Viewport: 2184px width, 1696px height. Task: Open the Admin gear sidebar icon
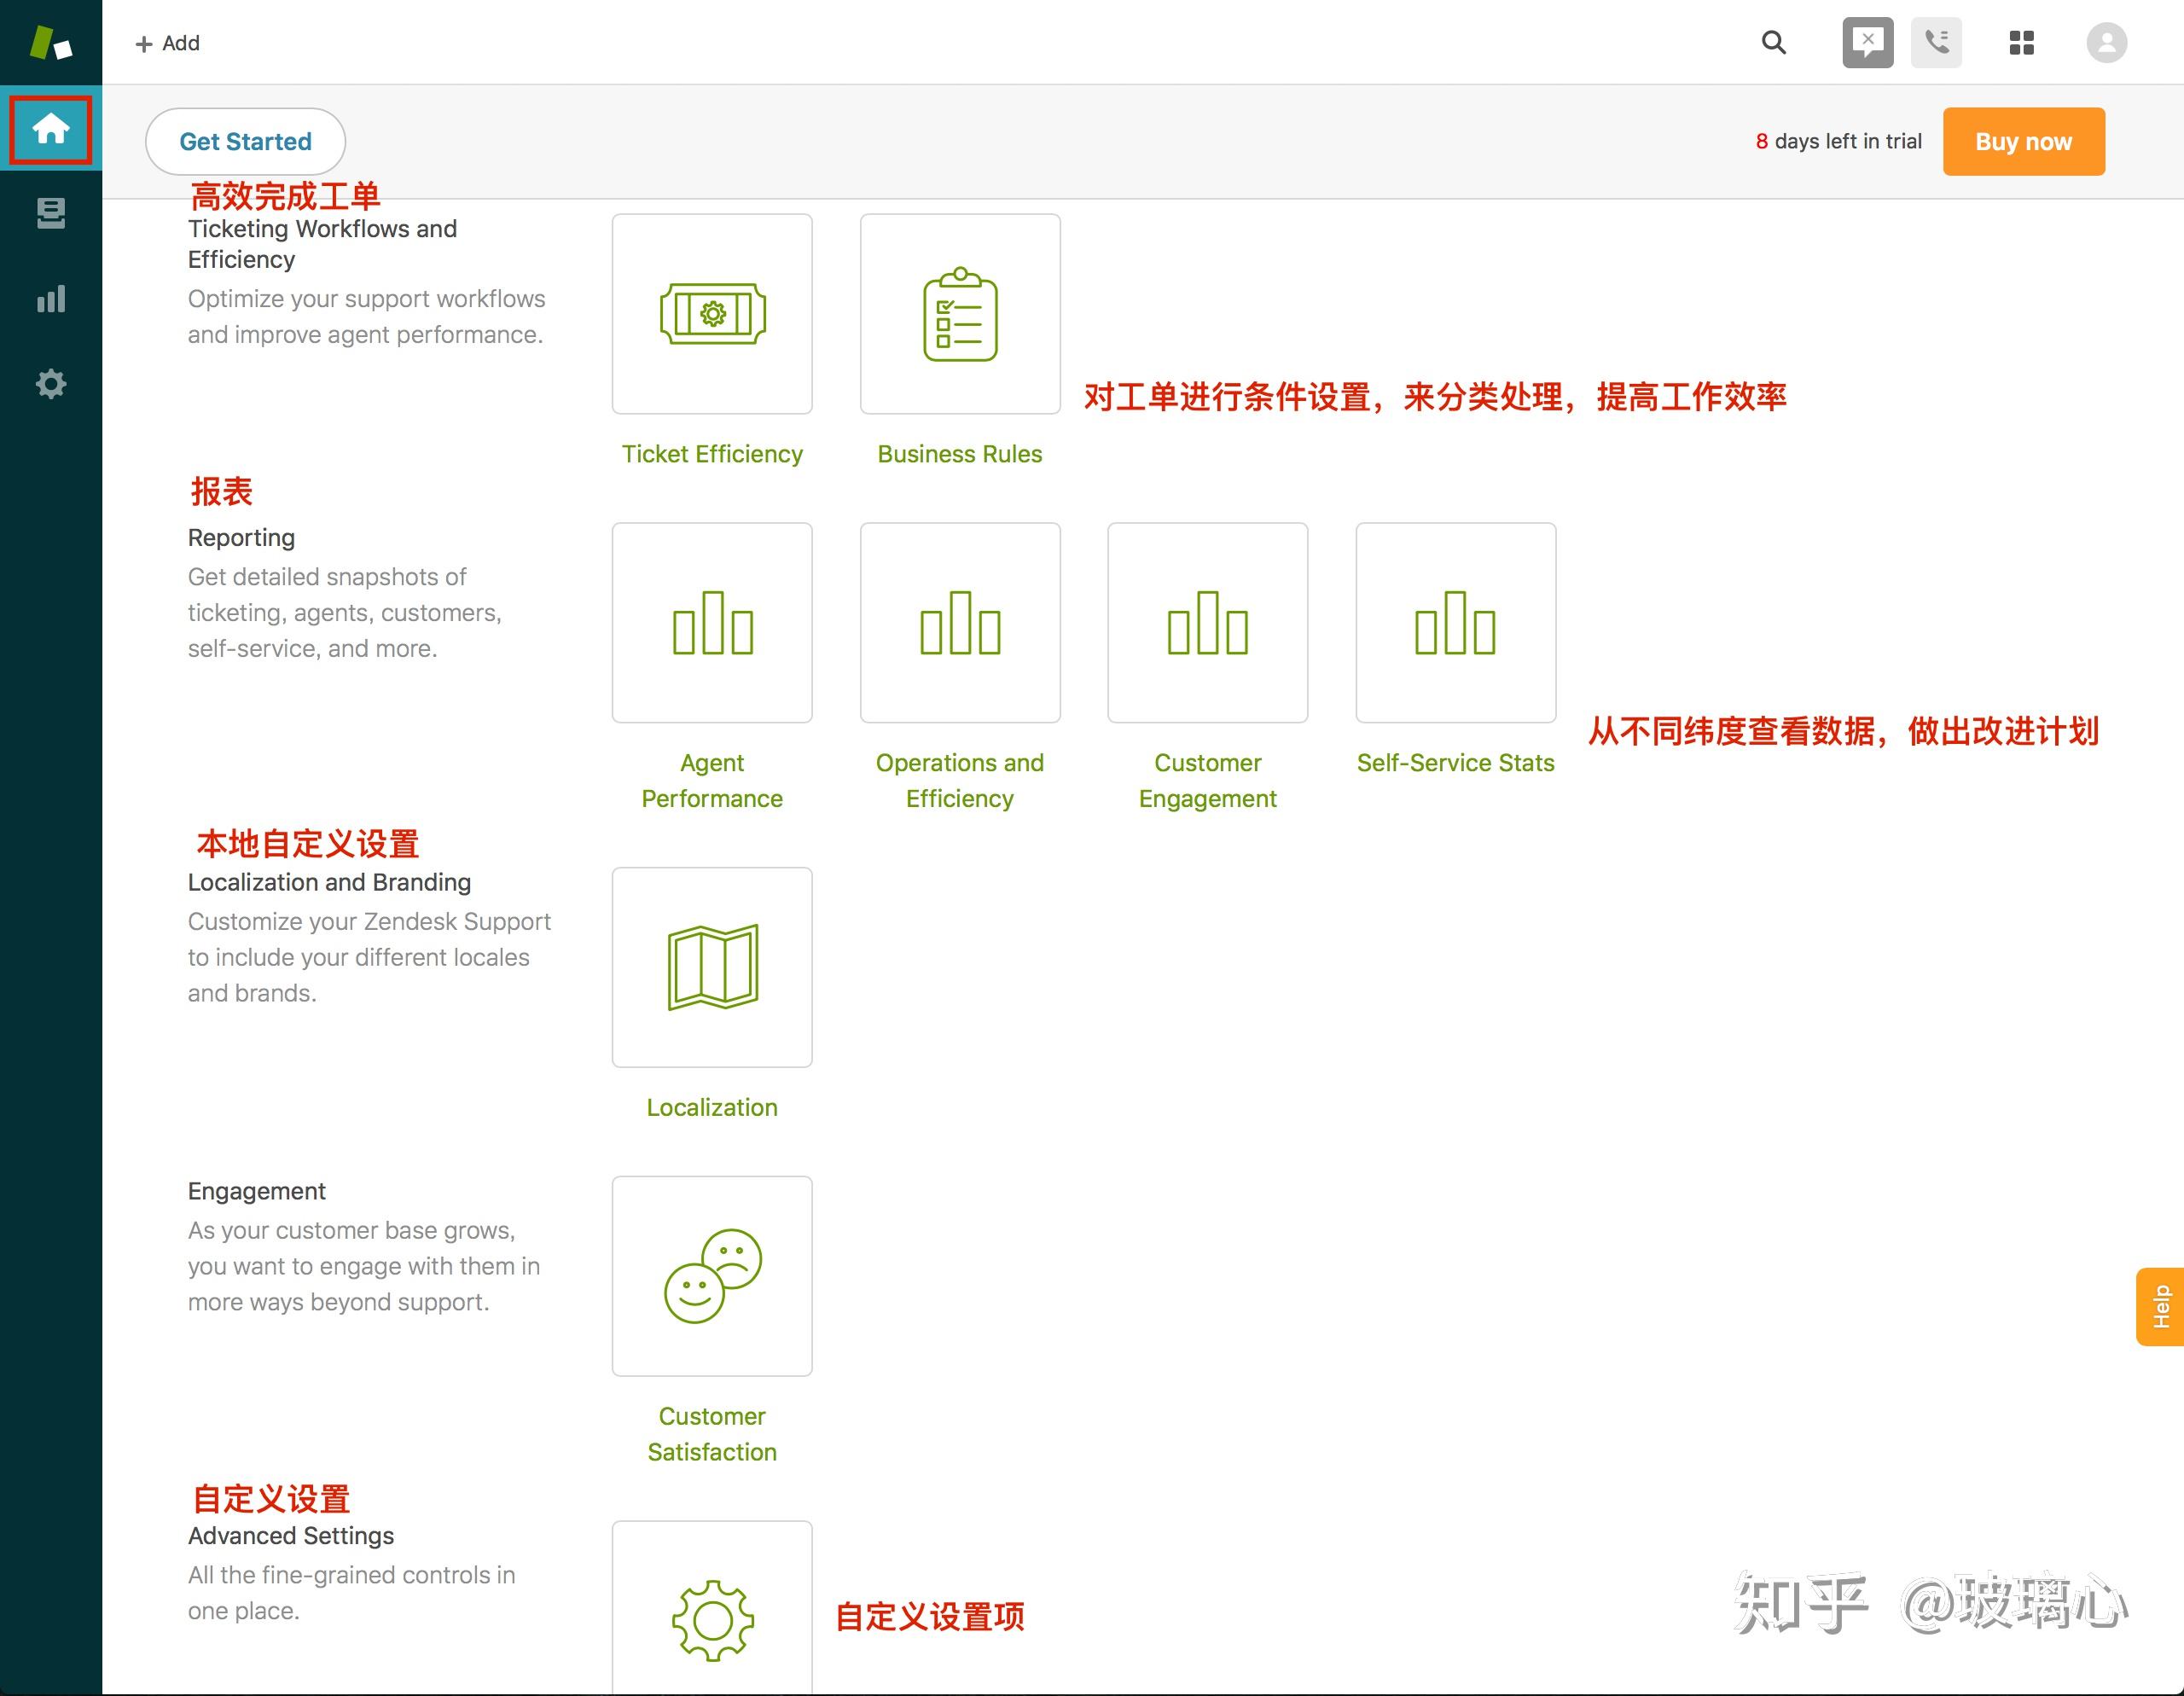tap(50, 384)
